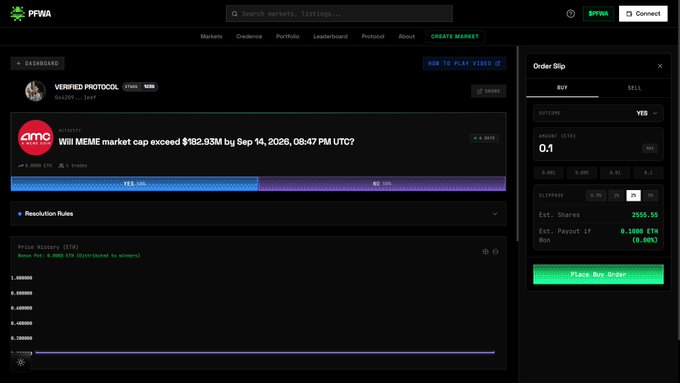
Task: Click the AMC meme coin logo
Action: tap(36, 137)
